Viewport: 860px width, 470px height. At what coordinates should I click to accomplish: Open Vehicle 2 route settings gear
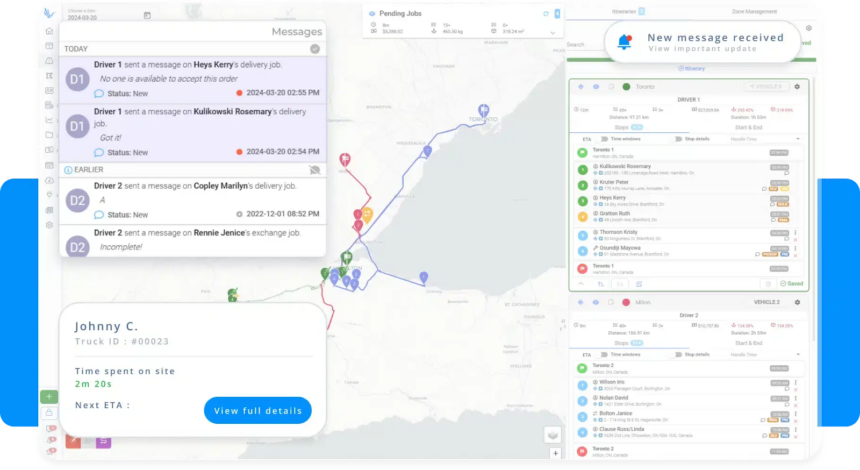(x=797, y=302)
